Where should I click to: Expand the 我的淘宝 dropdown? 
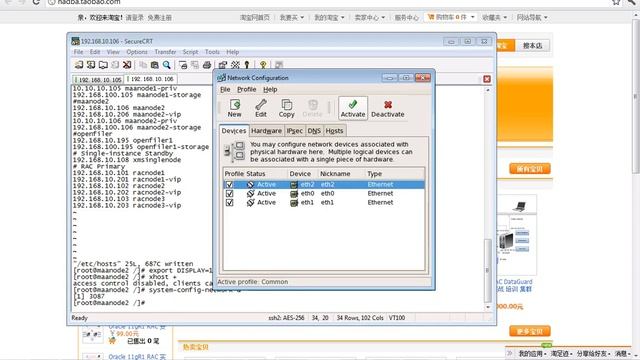pyautogui.click(x=329, y=17)
